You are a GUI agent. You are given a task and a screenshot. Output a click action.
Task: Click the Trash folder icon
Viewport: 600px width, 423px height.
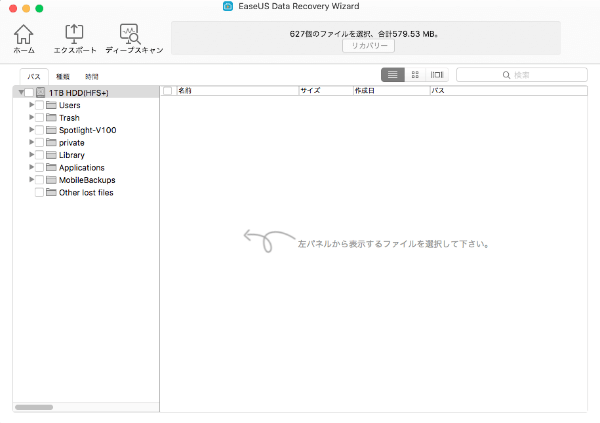click(x=51, y=118)
